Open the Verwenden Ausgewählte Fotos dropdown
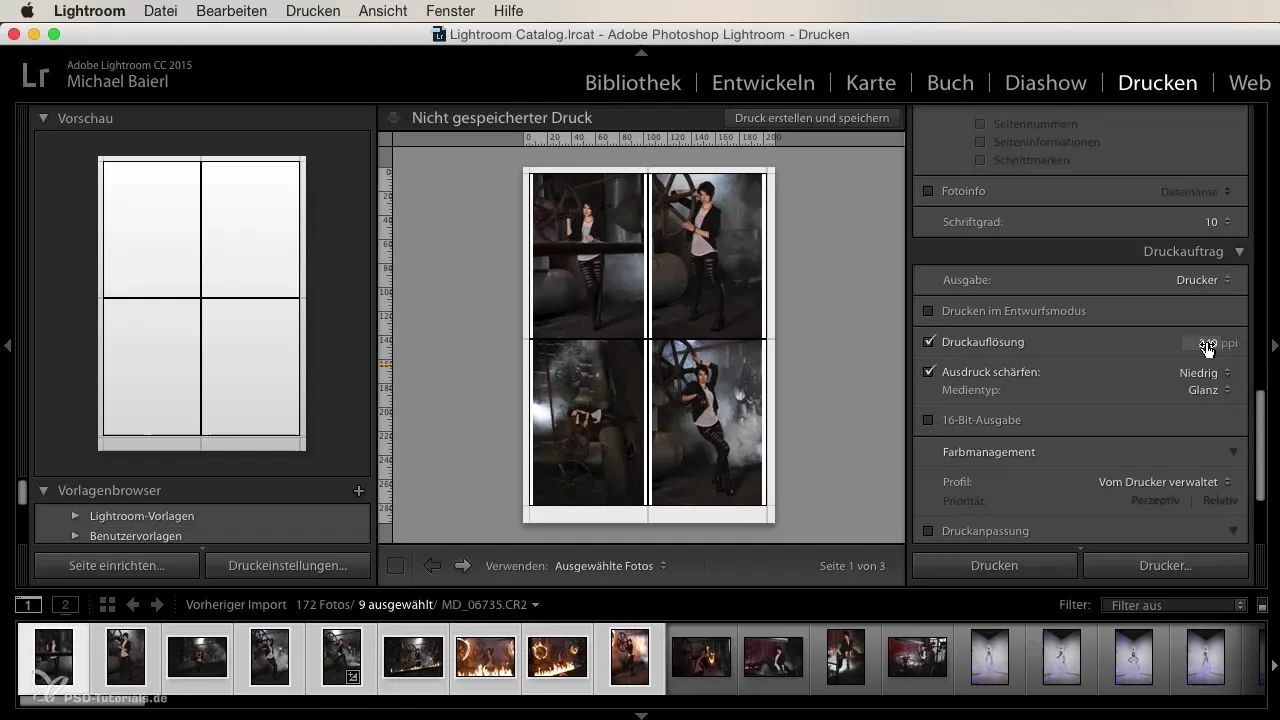 pos(611,566)
